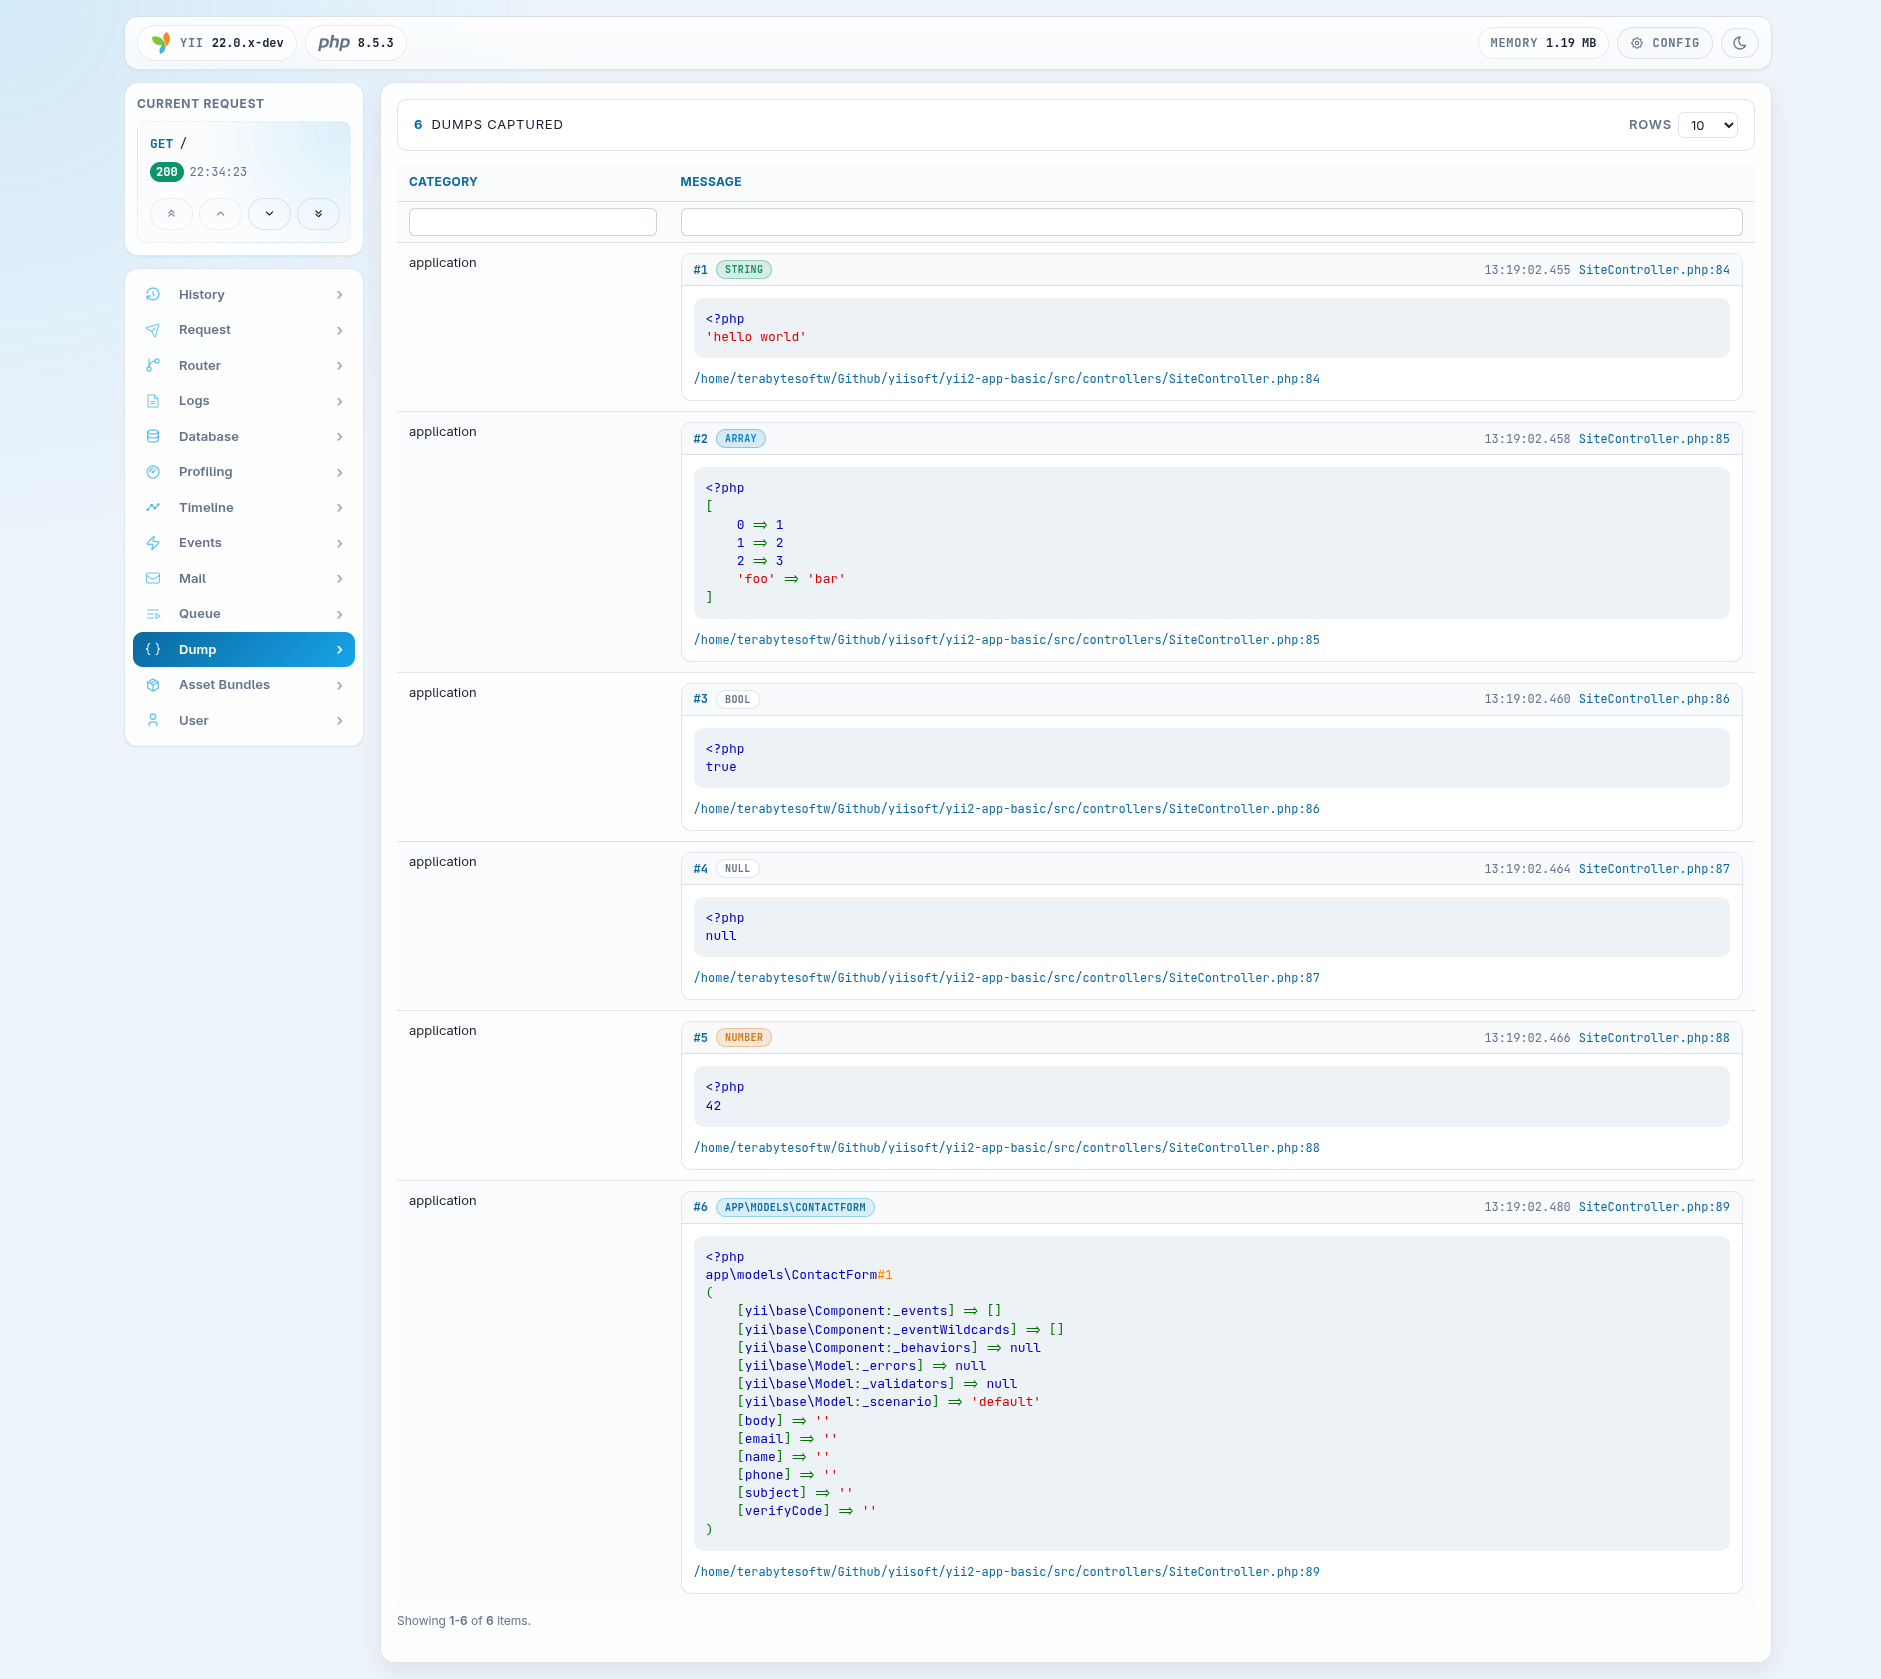Image resolution: width=1881 pixels, height=1679 pixels.
Task: Click the 6 DUMPS CAPTURED heading
Action: (489, 125)
